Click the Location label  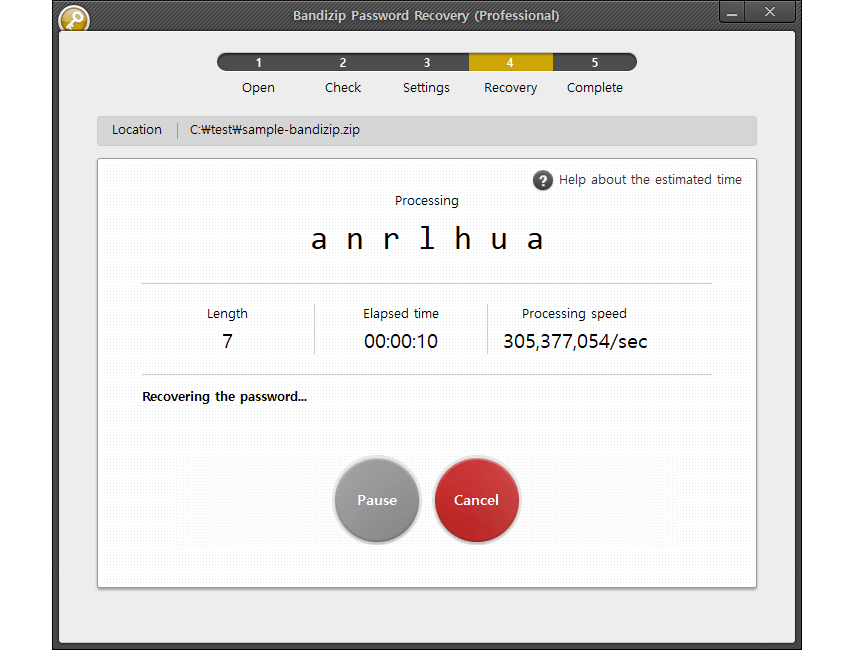point(137,130)
